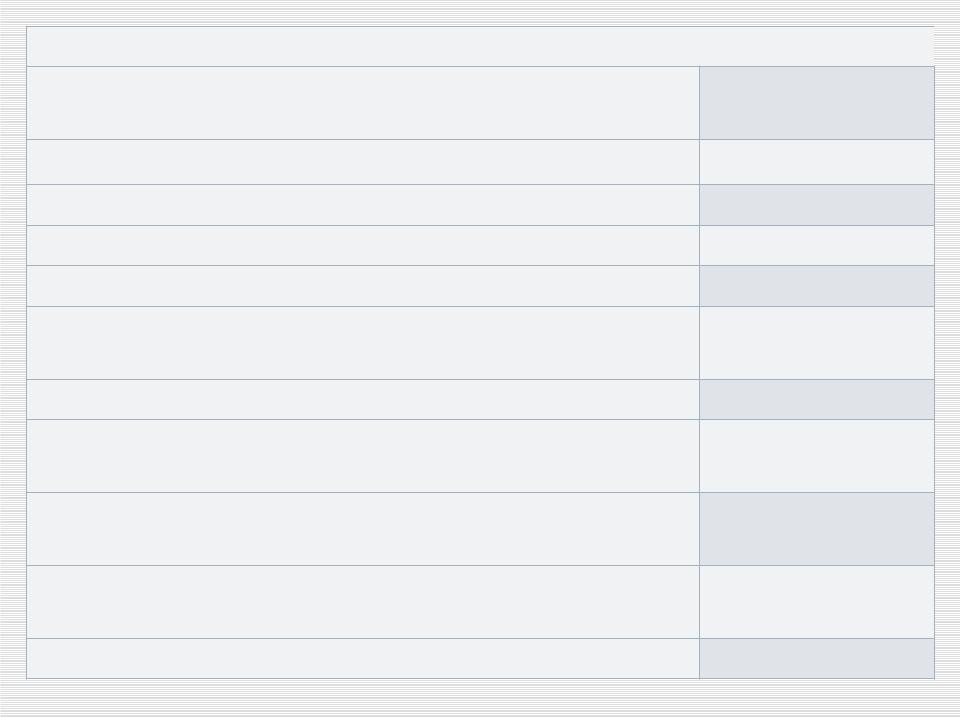Select shaded right cell in fifth body row
960x717 pixels.
pyautogui.click(x=817, y=286)
